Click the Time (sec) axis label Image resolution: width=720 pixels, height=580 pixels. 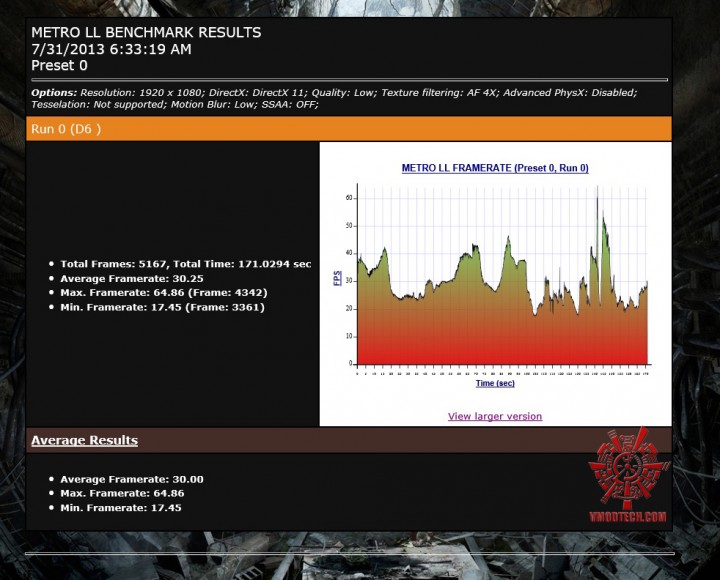495,383
